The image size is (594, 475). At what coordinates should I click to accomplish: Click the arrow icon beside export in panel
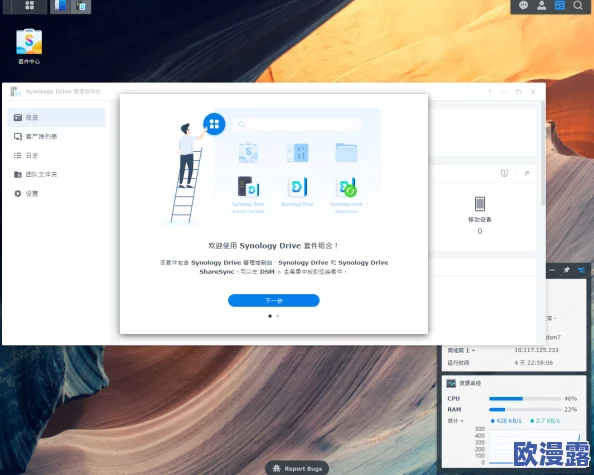[527, 173]
